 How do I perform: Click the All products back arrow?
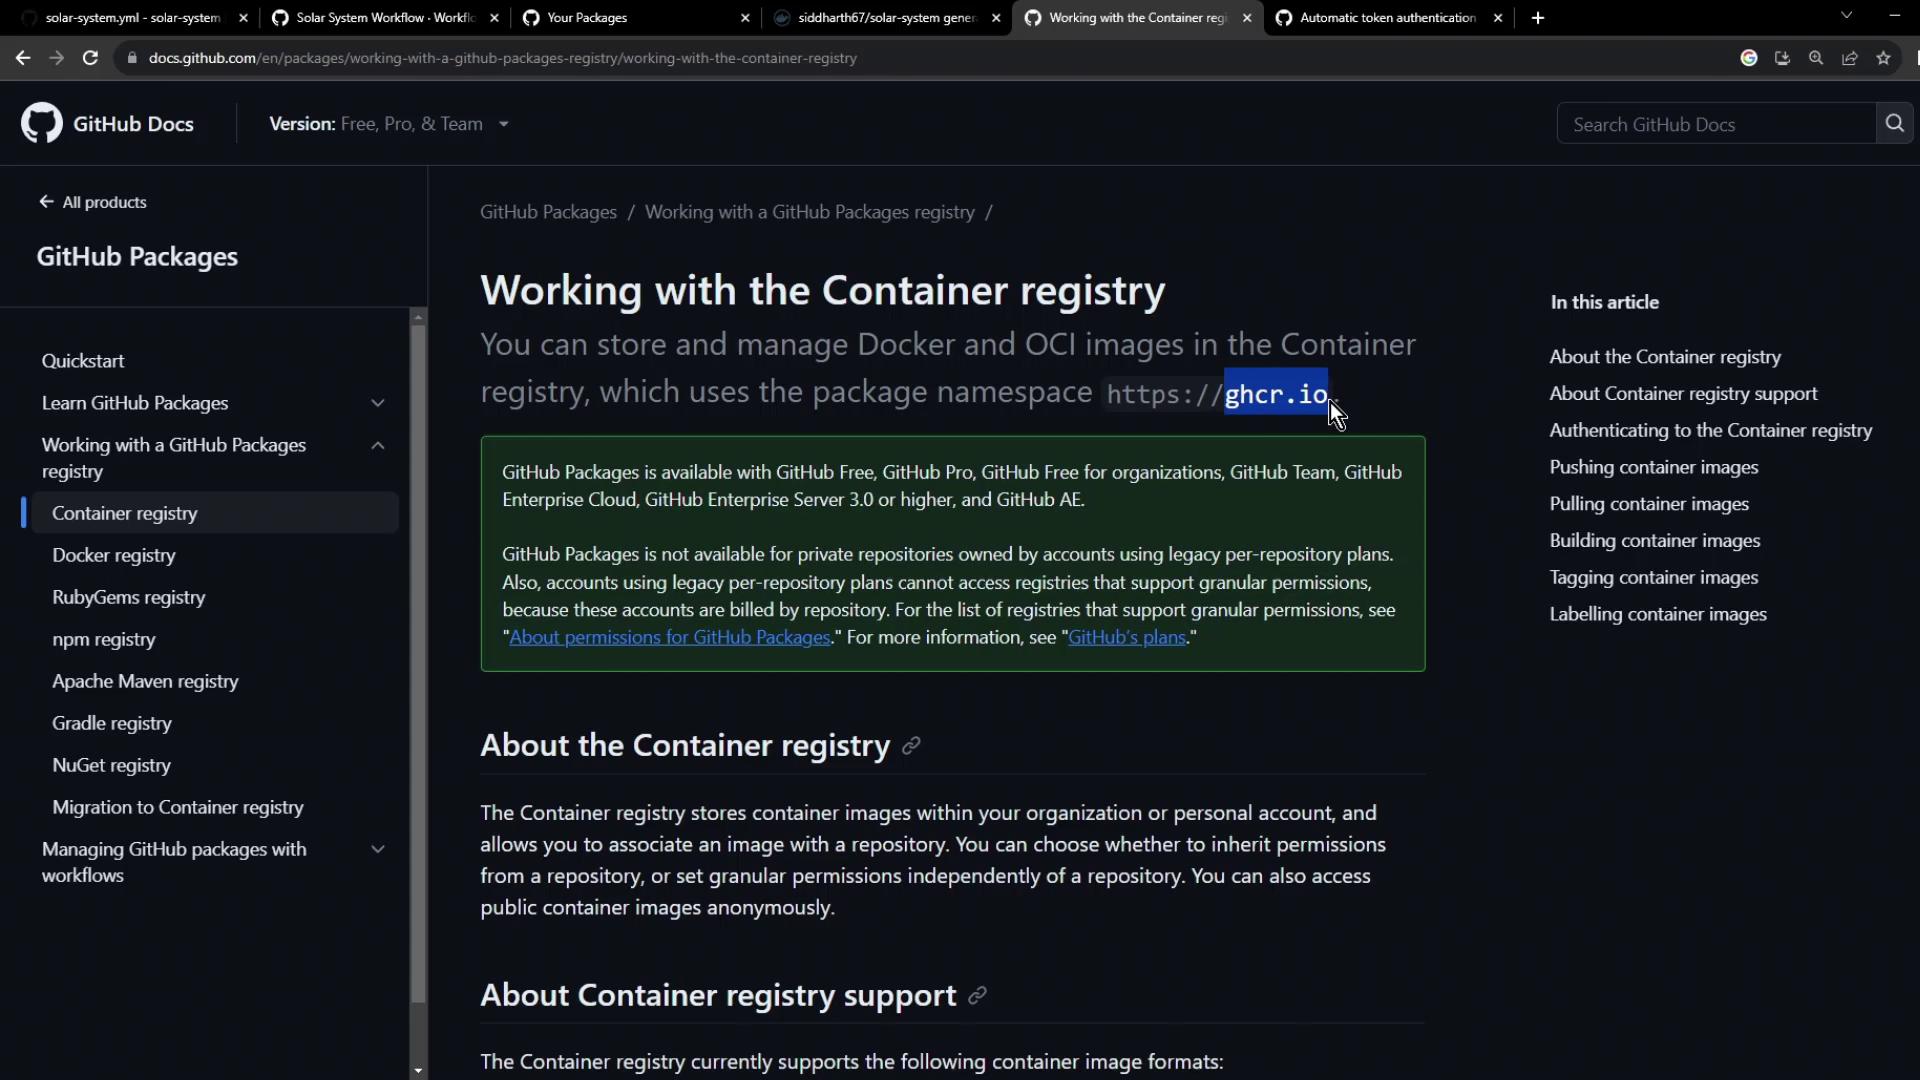pyautogui.click(x=46, y=202)
